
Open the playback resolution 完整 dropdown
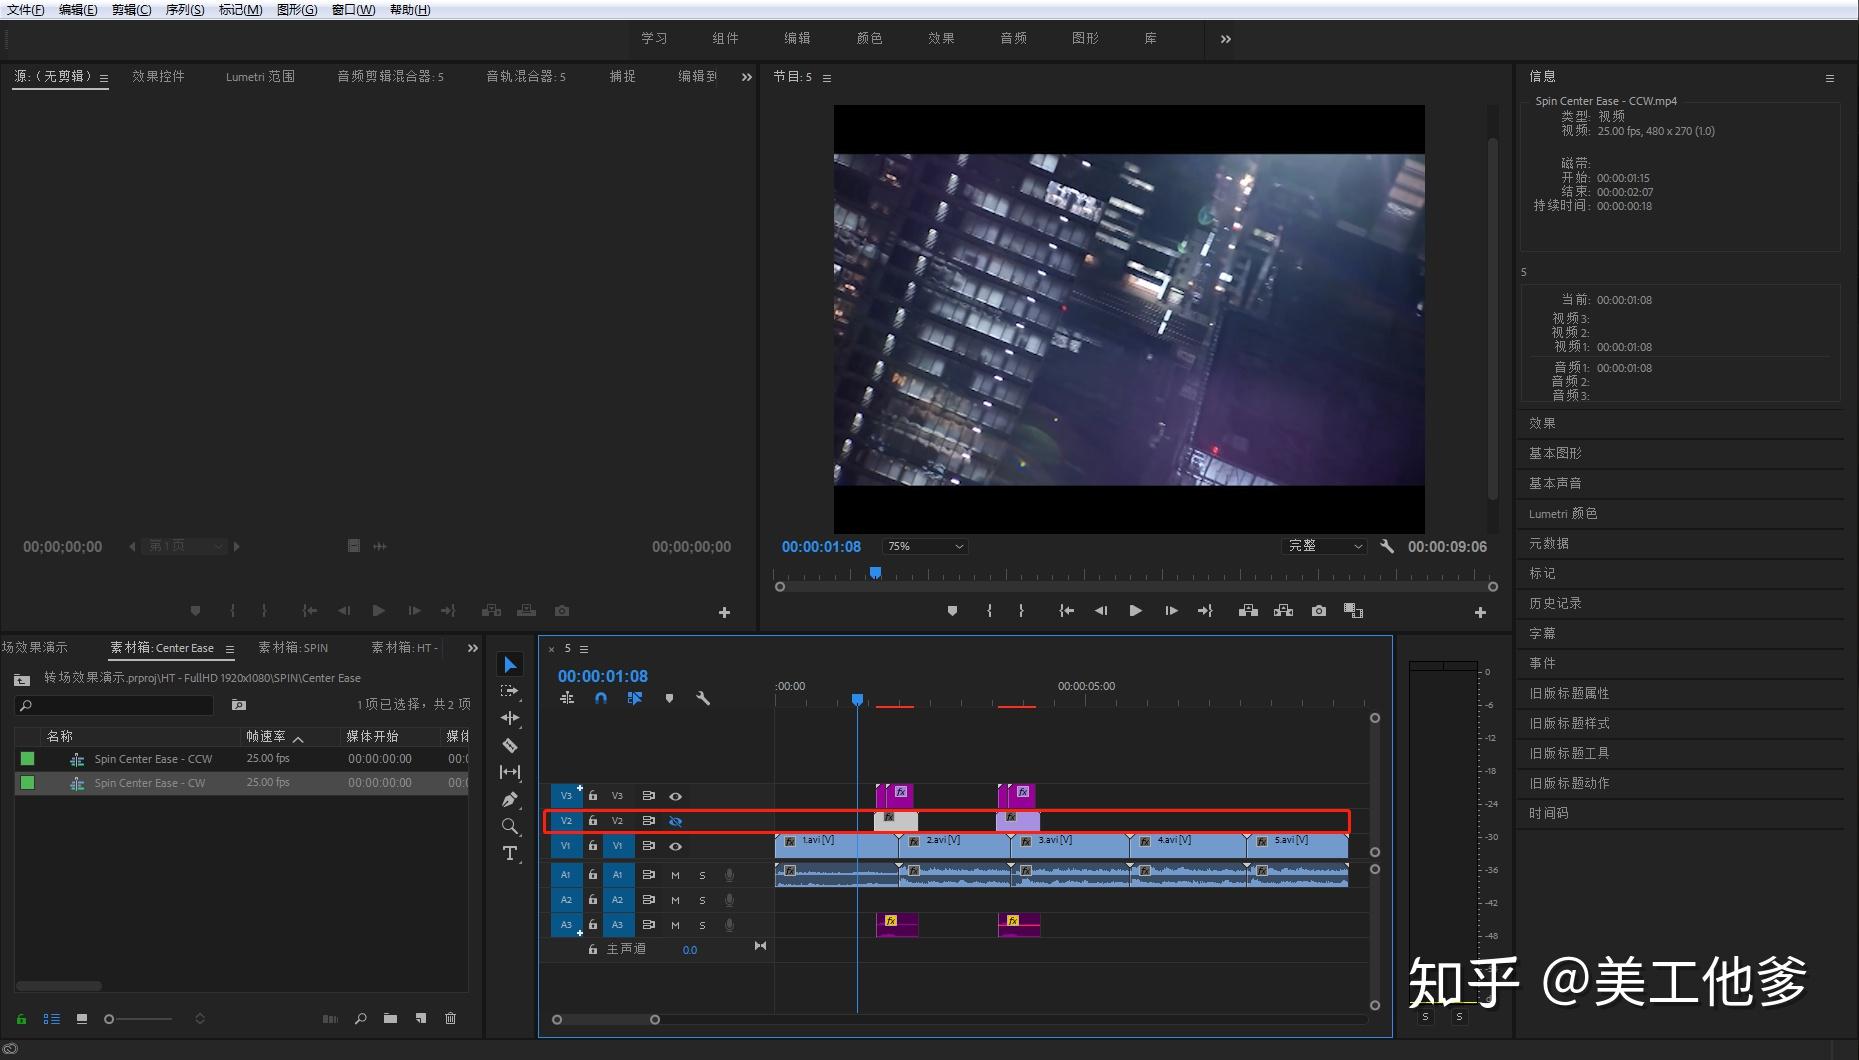coord(1324,546)
